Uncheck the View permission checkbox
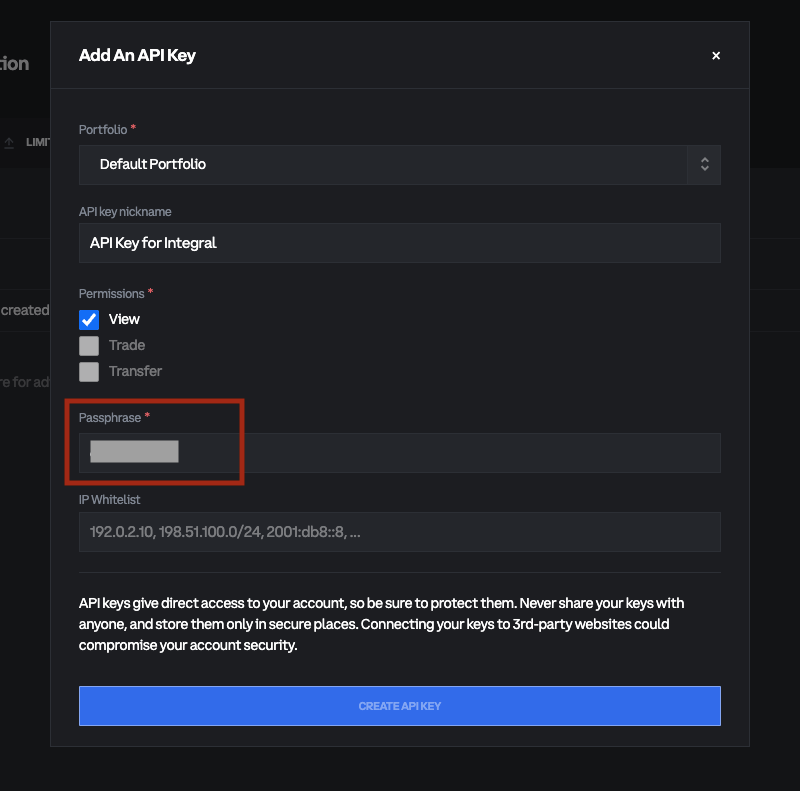The image size is (800, 791). coord(89,319)
